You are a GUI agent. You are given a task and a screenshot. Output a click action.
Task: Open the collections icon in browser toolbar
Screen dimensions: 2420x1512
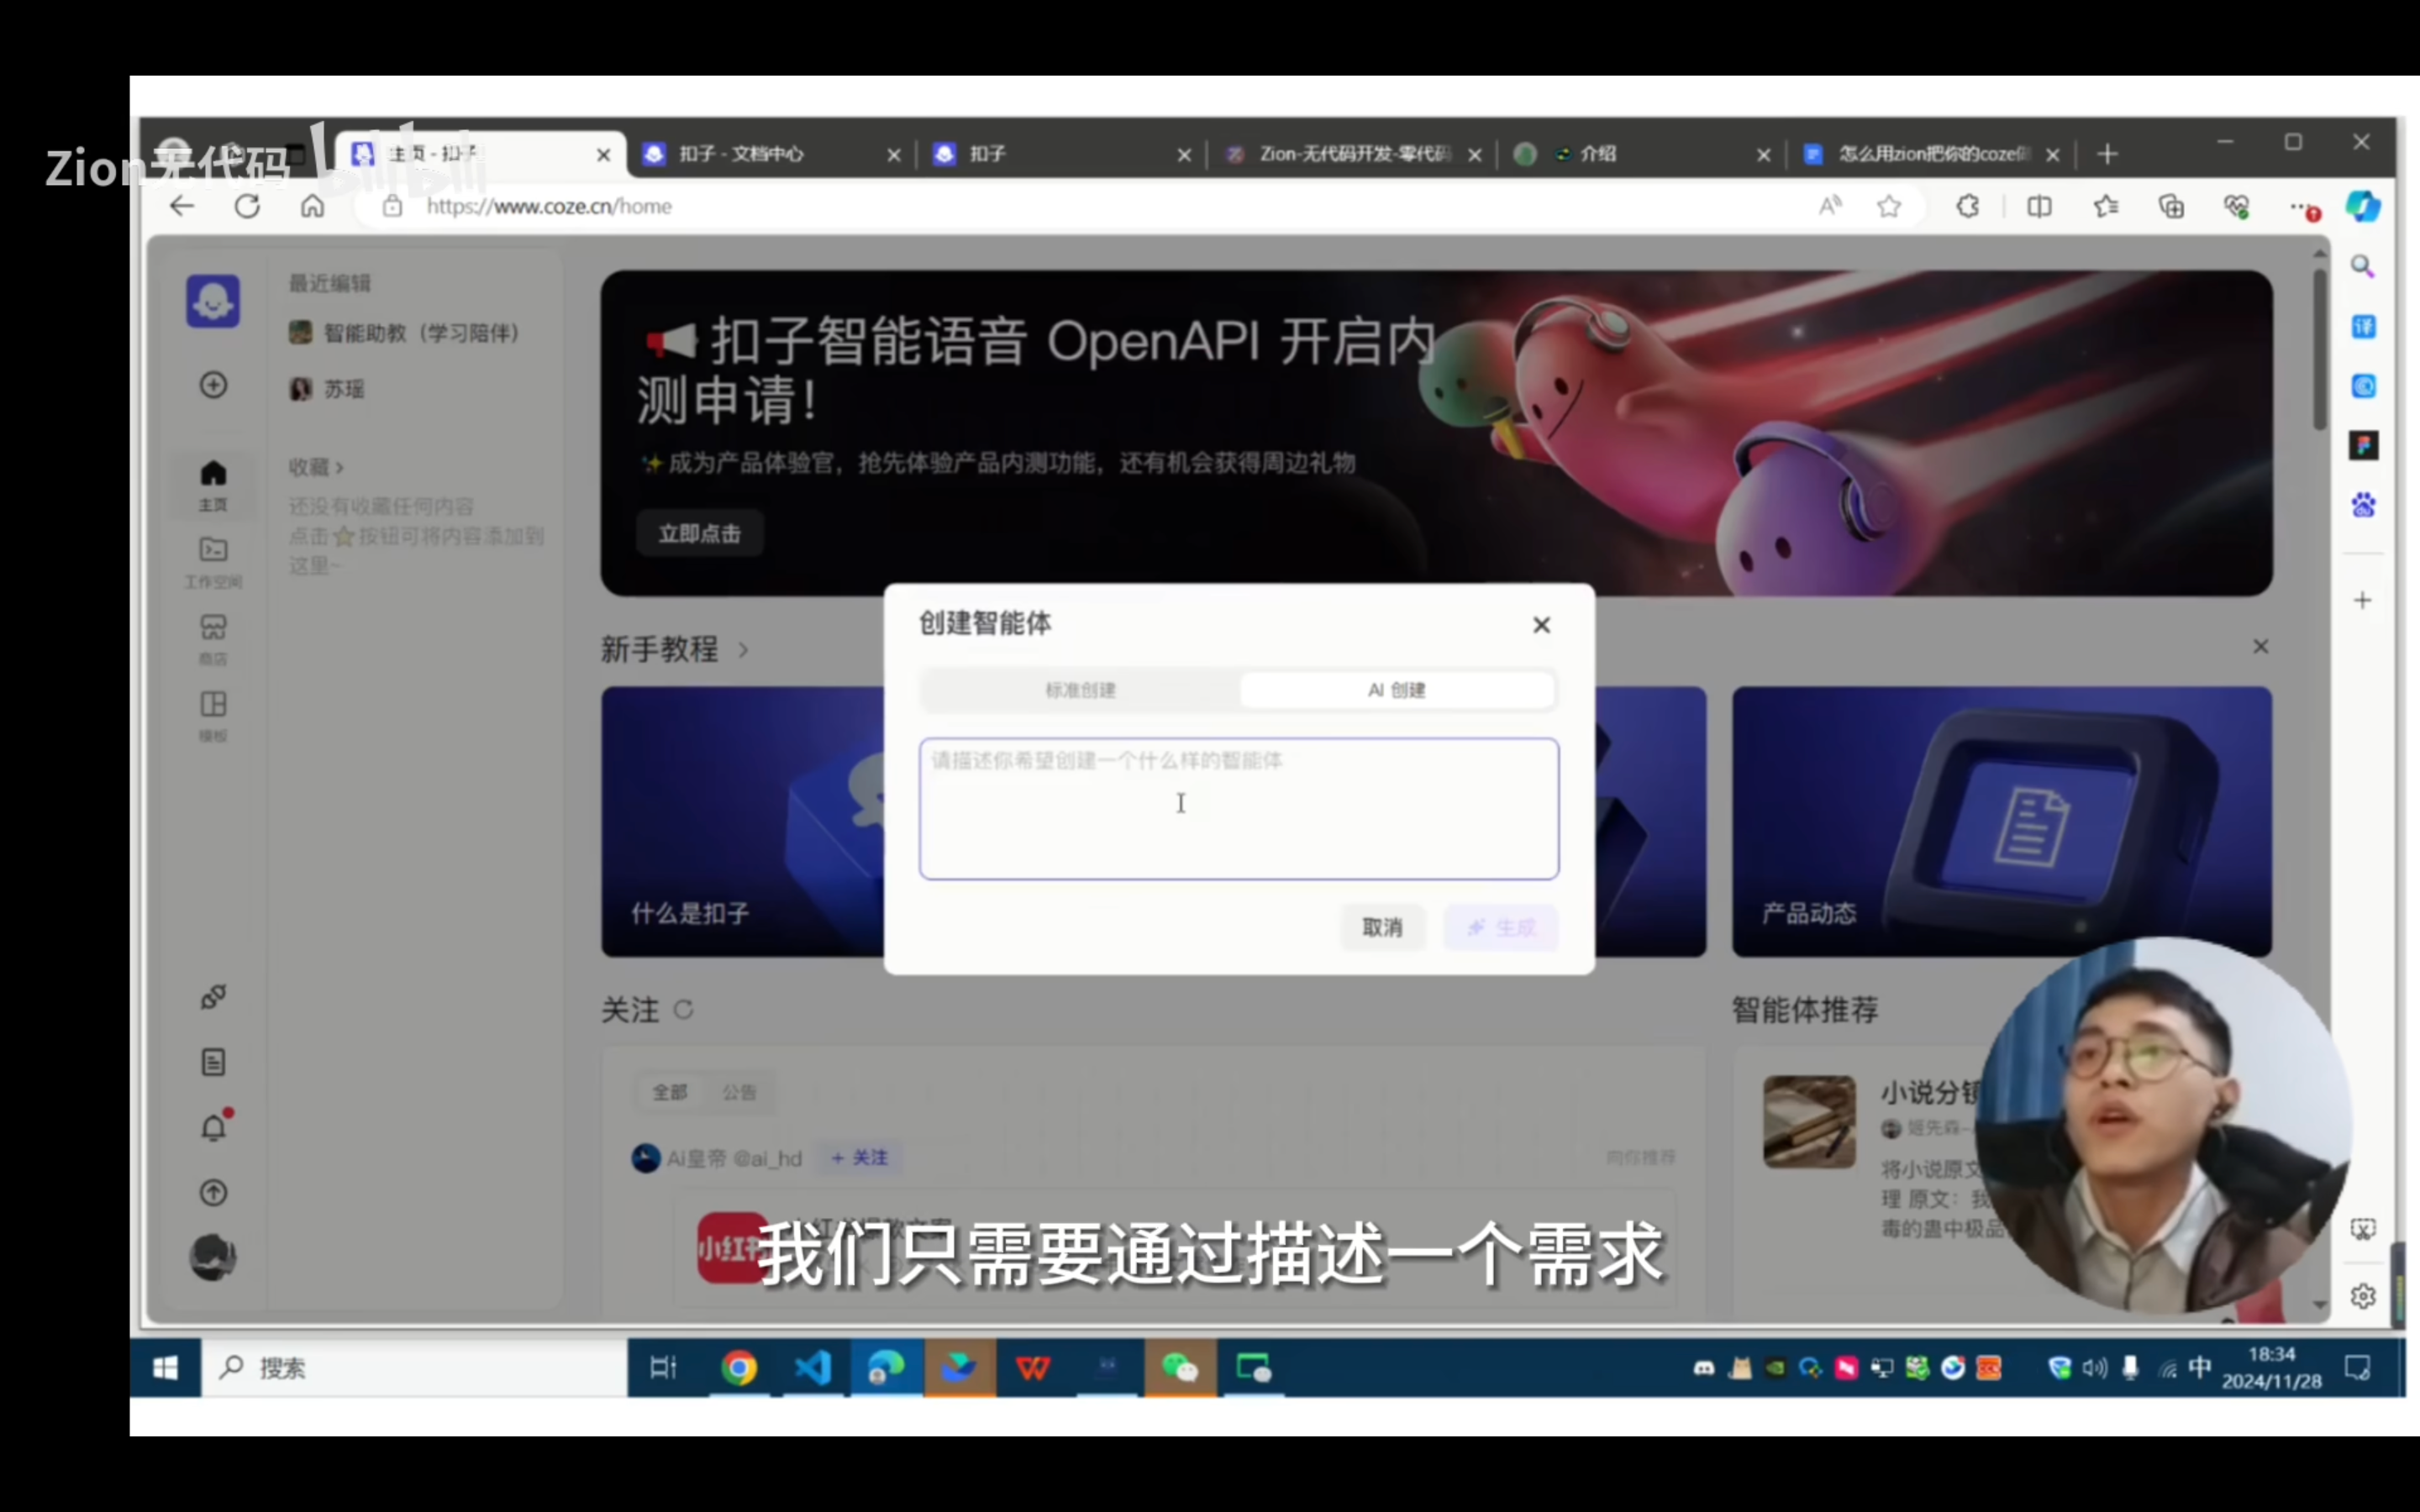(x=2171, y=207)
